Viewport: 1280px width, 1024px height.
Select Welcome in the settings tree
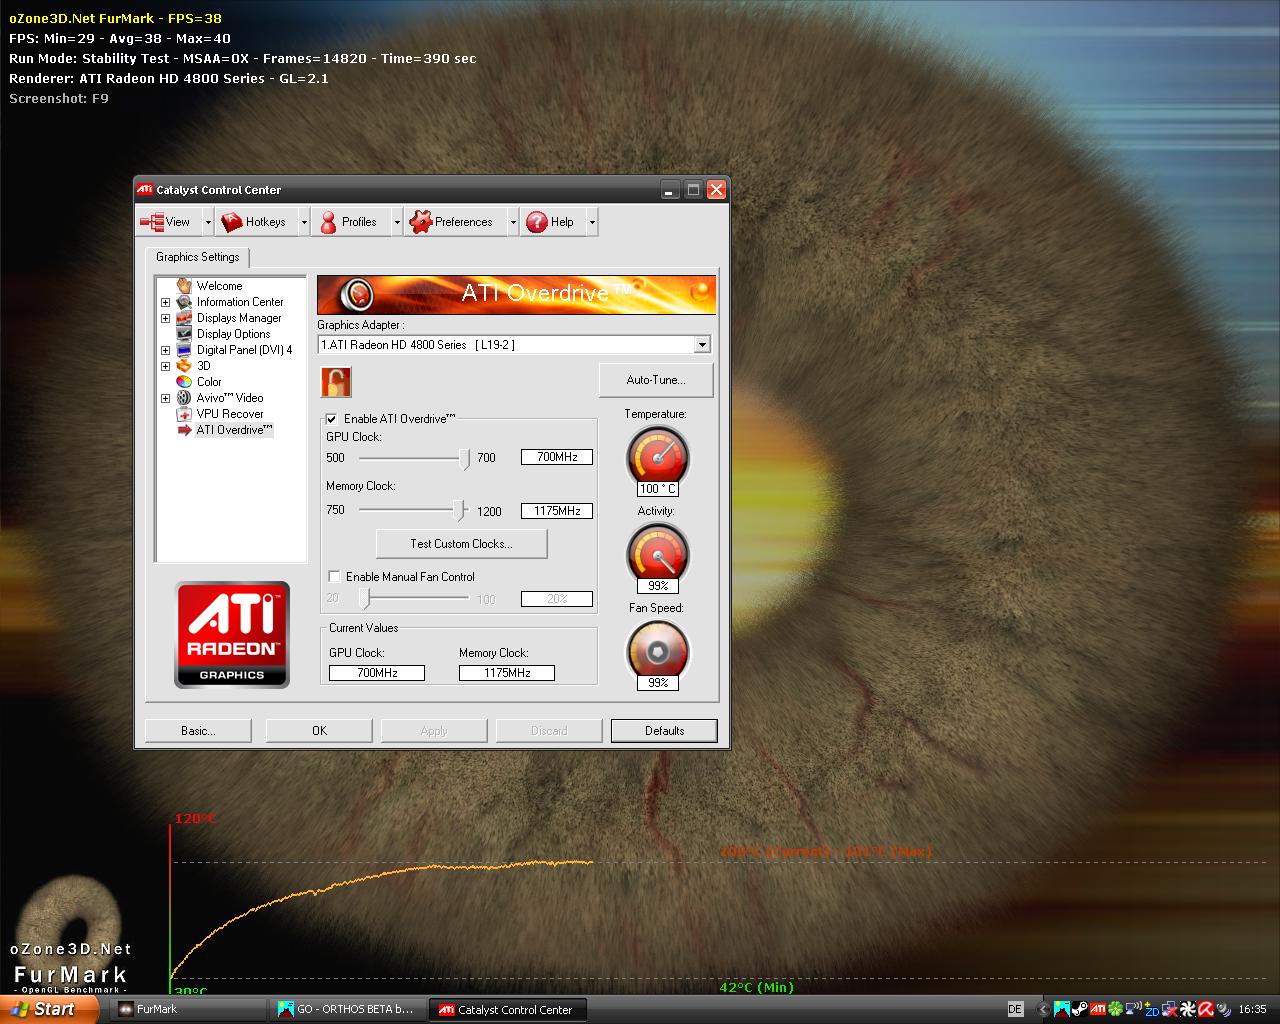pos(219,286)
